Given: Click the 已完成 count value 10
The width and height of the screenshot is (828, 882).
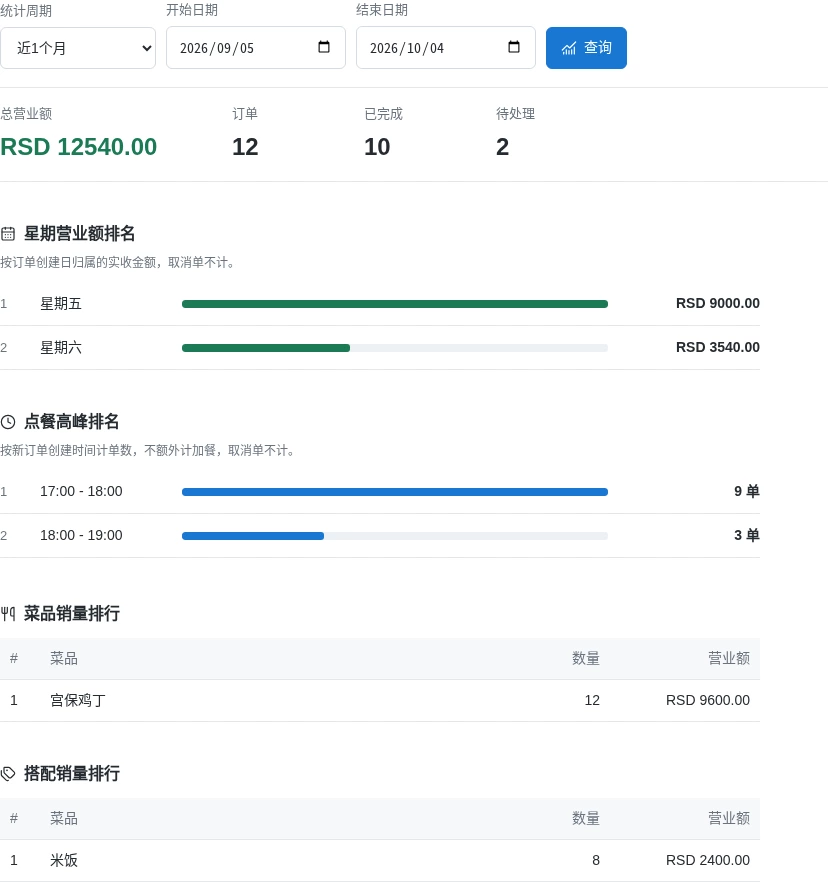Looking at the screenshot, I should [377, 147].
